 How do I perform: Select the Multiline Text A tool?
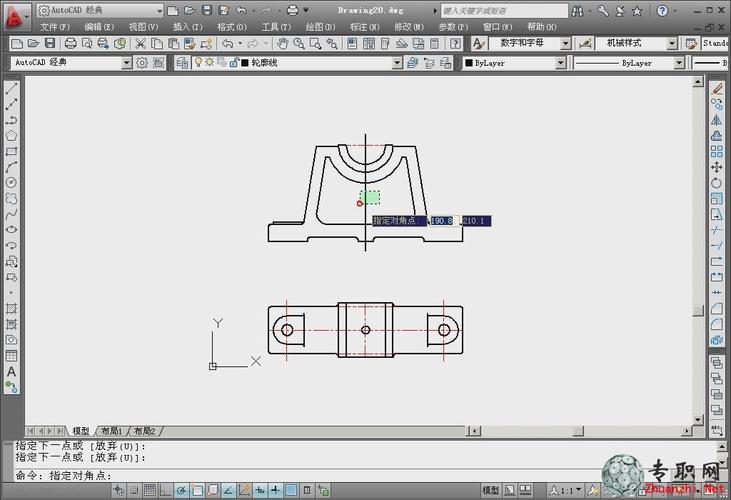11,371
